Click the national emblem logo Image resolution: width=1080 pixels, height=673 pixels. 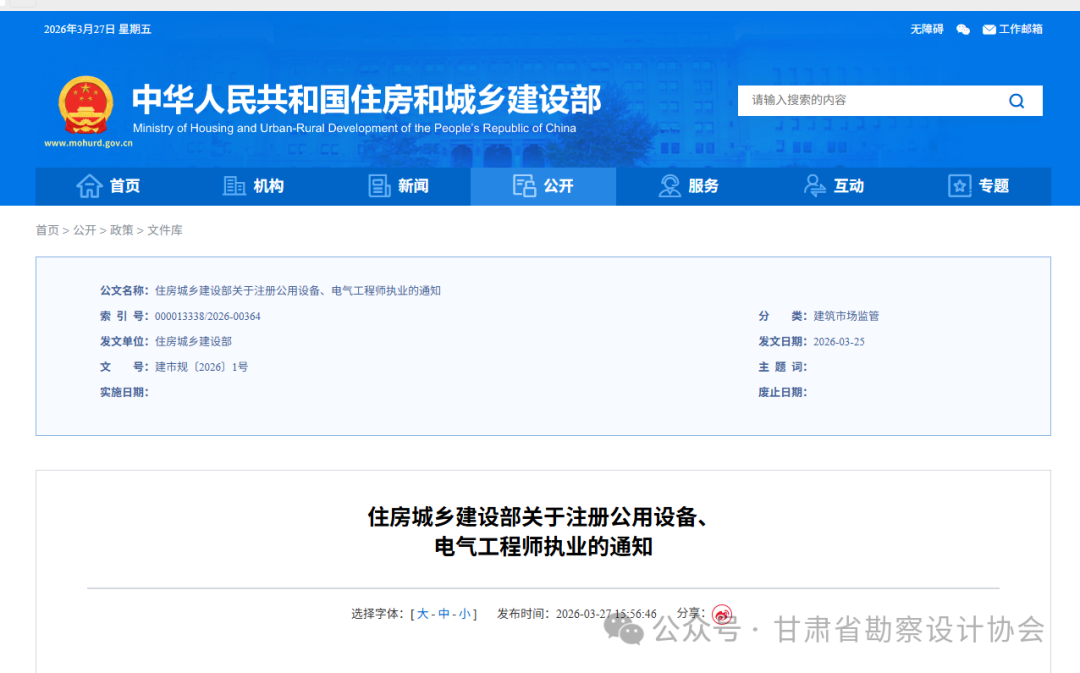point(86,106)
